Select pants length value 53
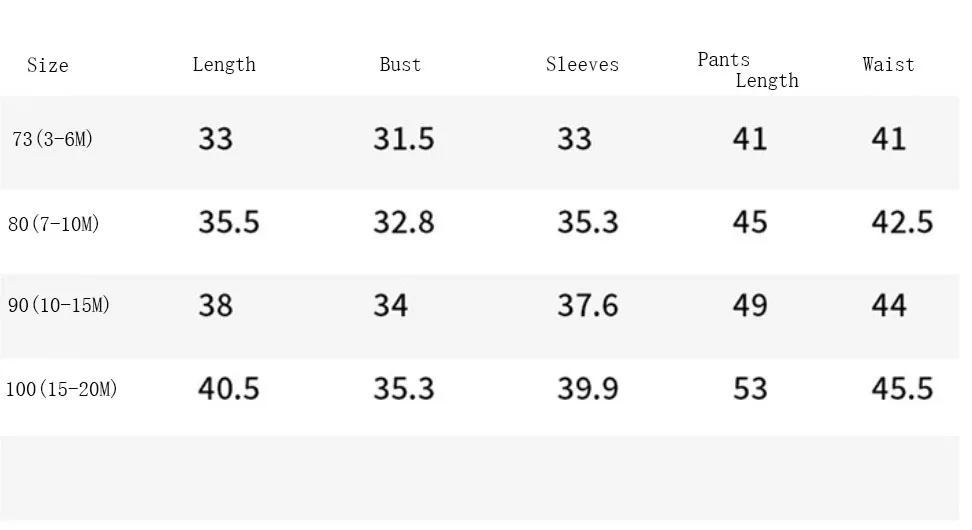The image size is (972, 530). pos(750,389)
